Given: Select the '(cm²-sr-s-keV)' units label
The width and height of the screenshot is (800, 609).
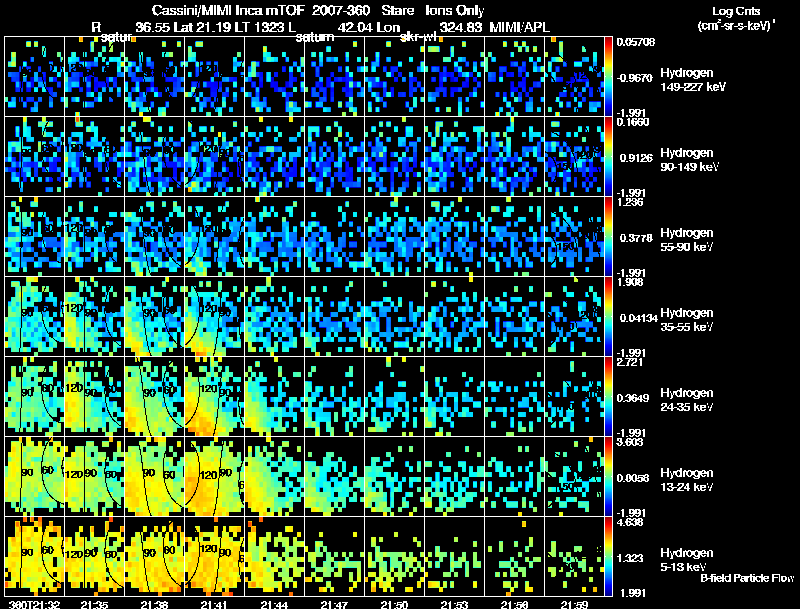Looking at the screenshot, I should click(x=735, y=26).
